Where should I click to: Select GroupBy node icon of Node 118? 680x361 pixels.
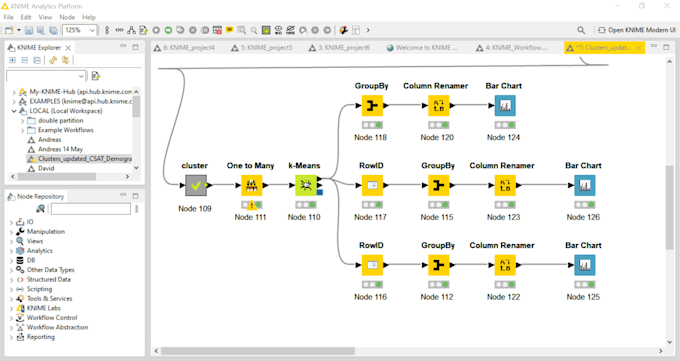point(373,105)
